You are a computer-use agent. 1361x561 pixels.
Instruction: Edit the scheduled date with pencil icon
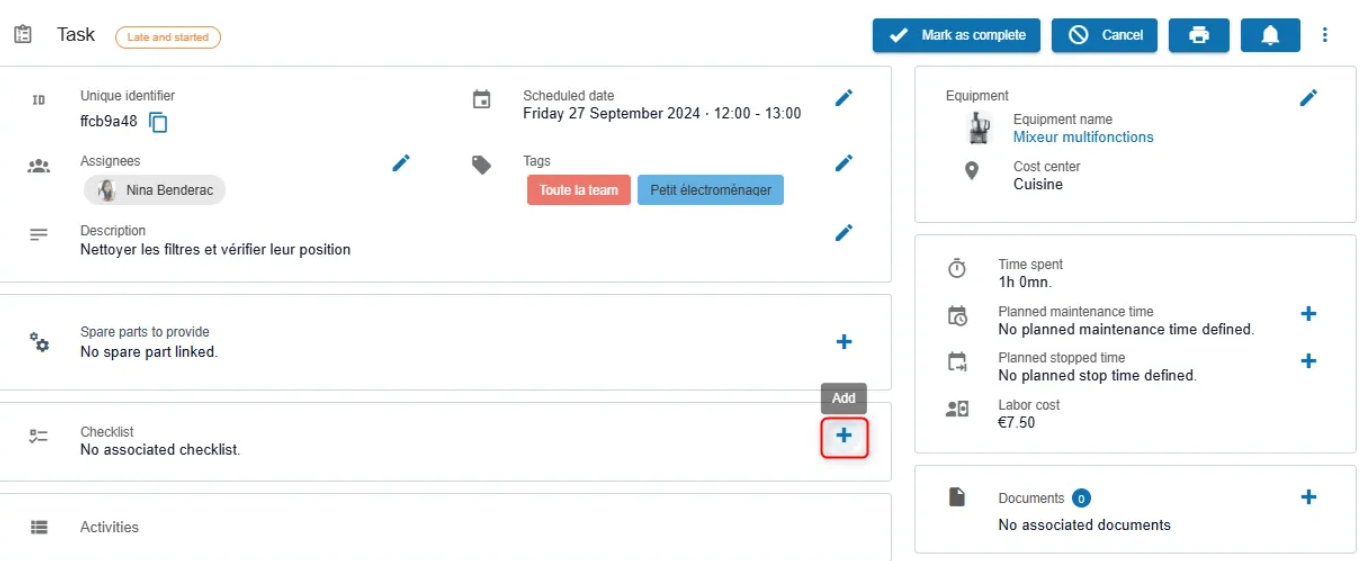click(844, 98)
